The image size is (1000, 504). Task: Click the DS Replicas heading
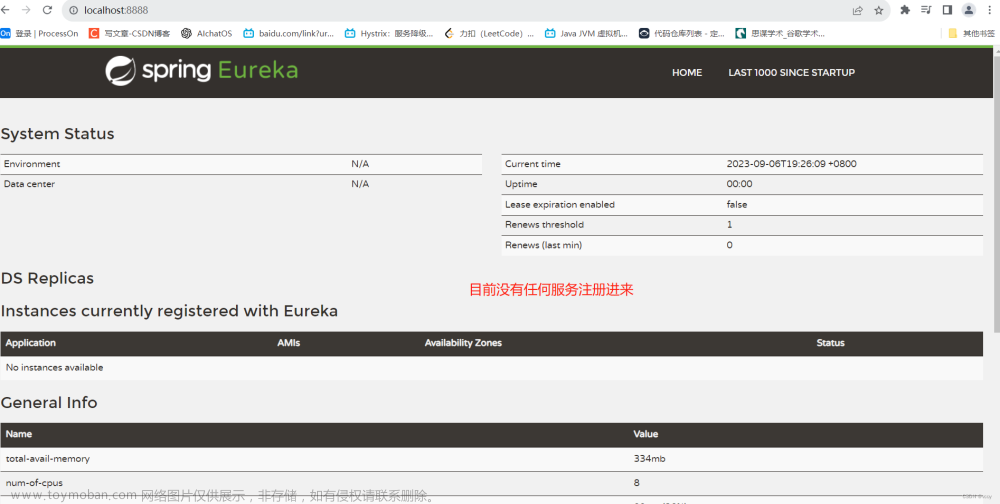tap(47, 279)
